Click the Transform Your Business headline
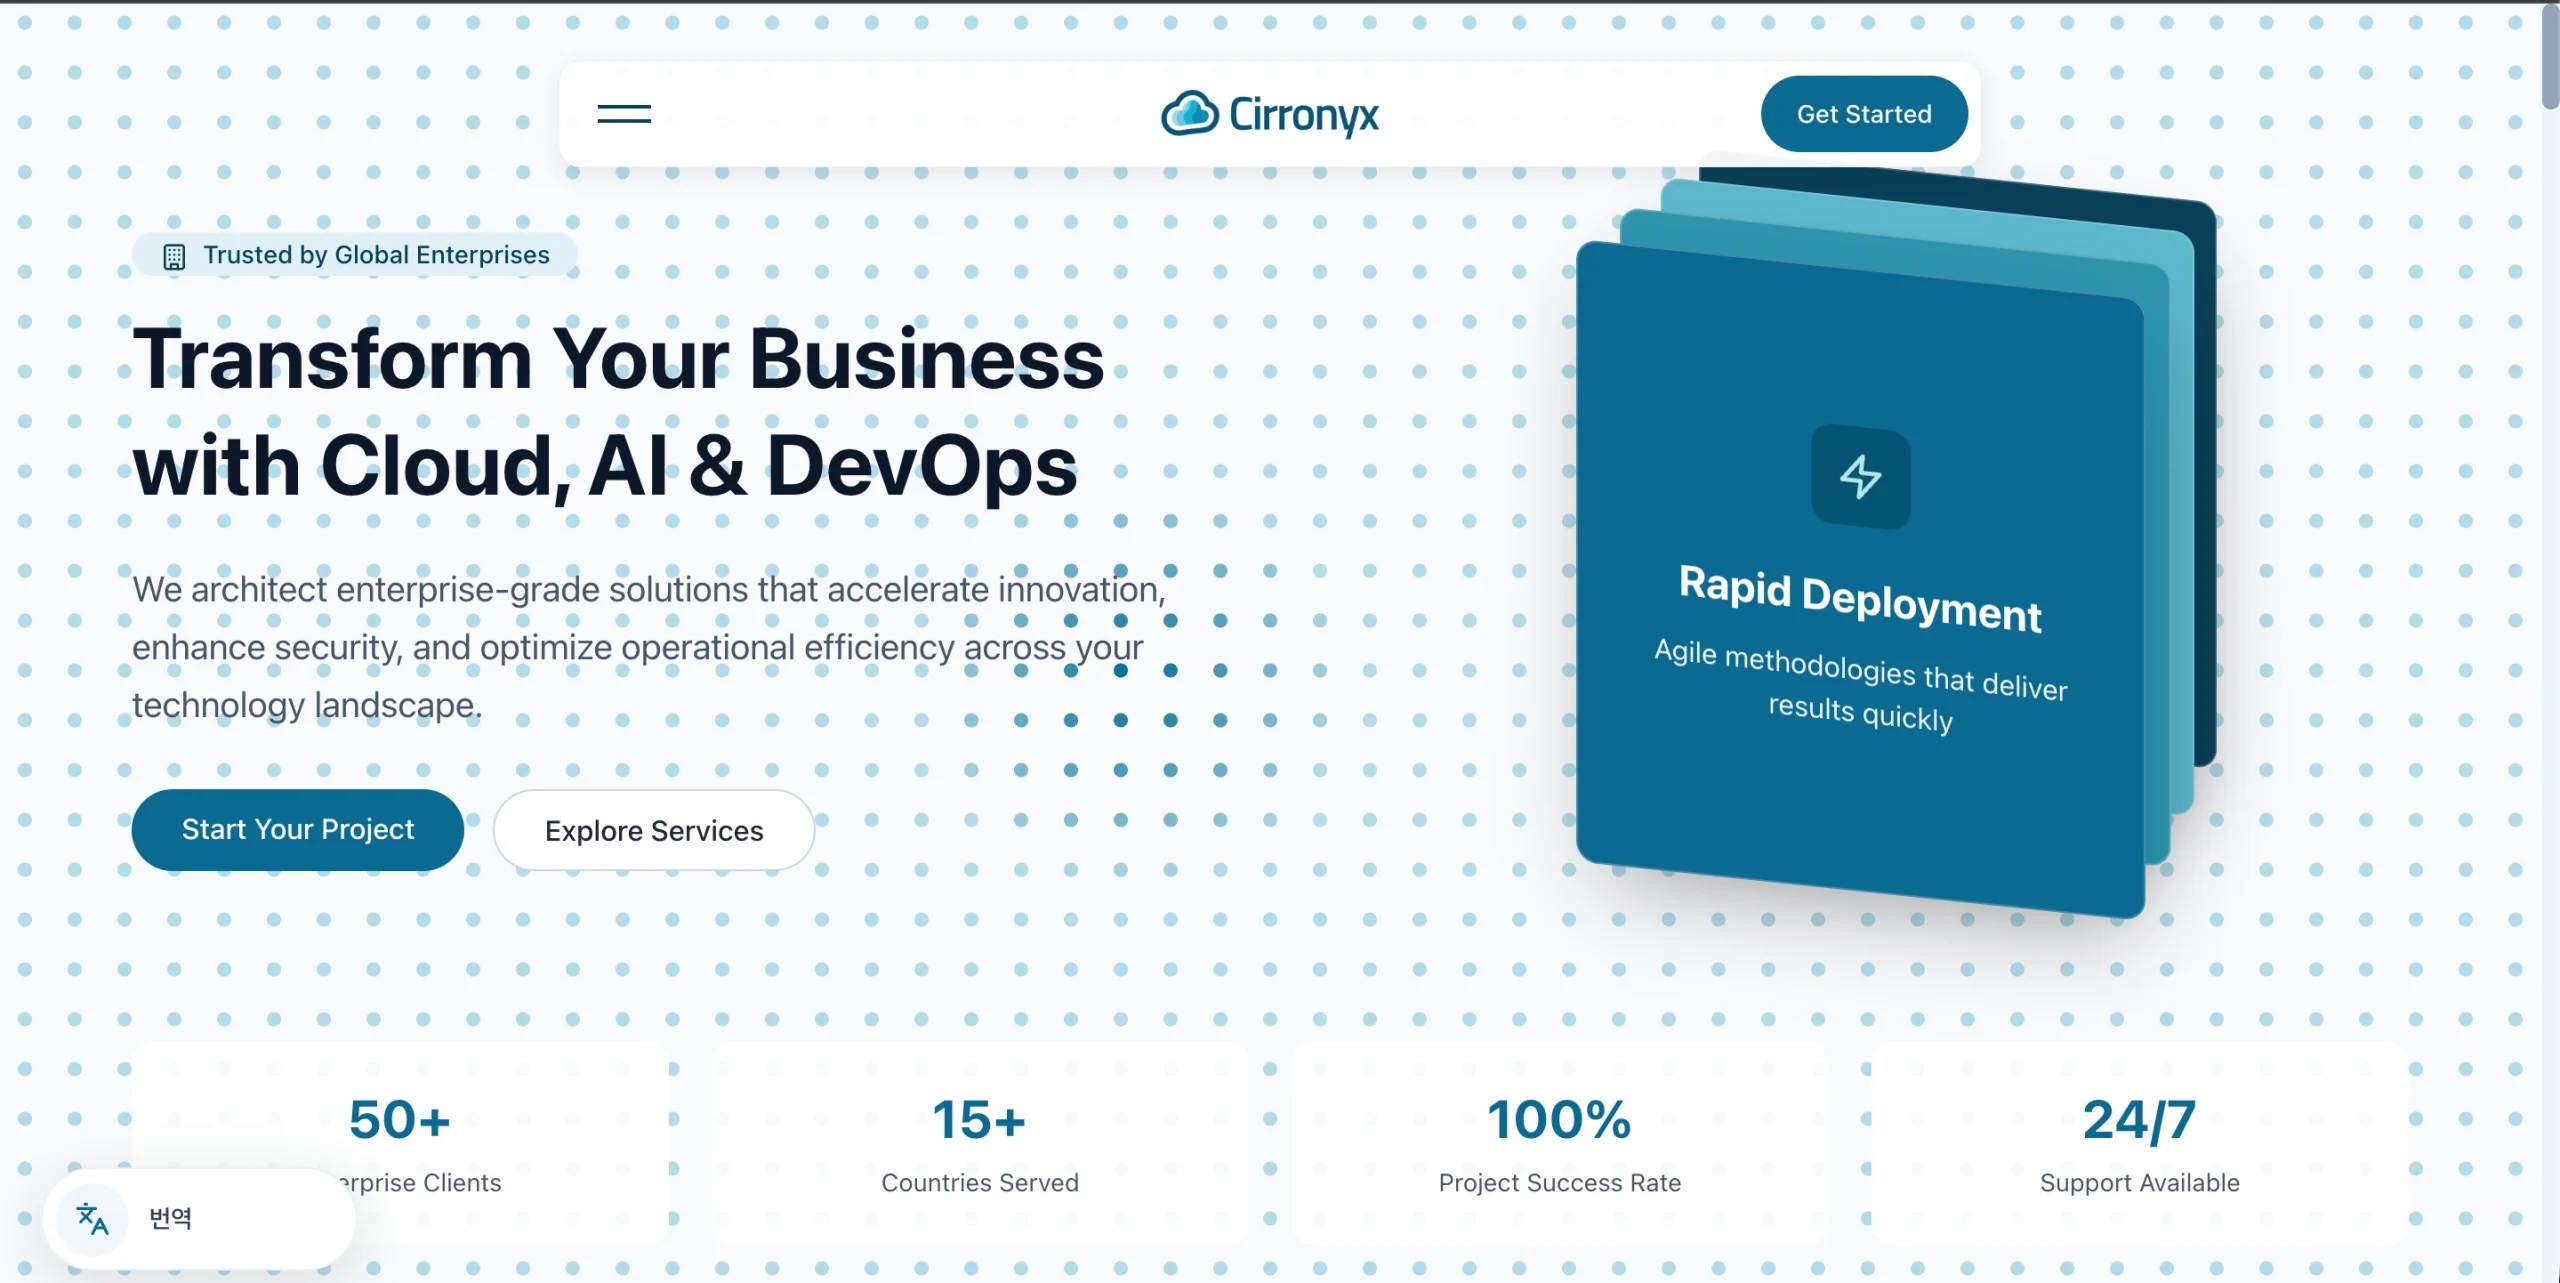The image size is (2560, 1283). tap(618, 412)
